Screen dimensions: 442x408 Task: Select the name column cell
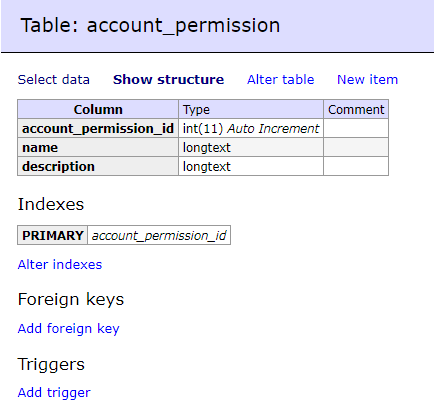(98, 147)
